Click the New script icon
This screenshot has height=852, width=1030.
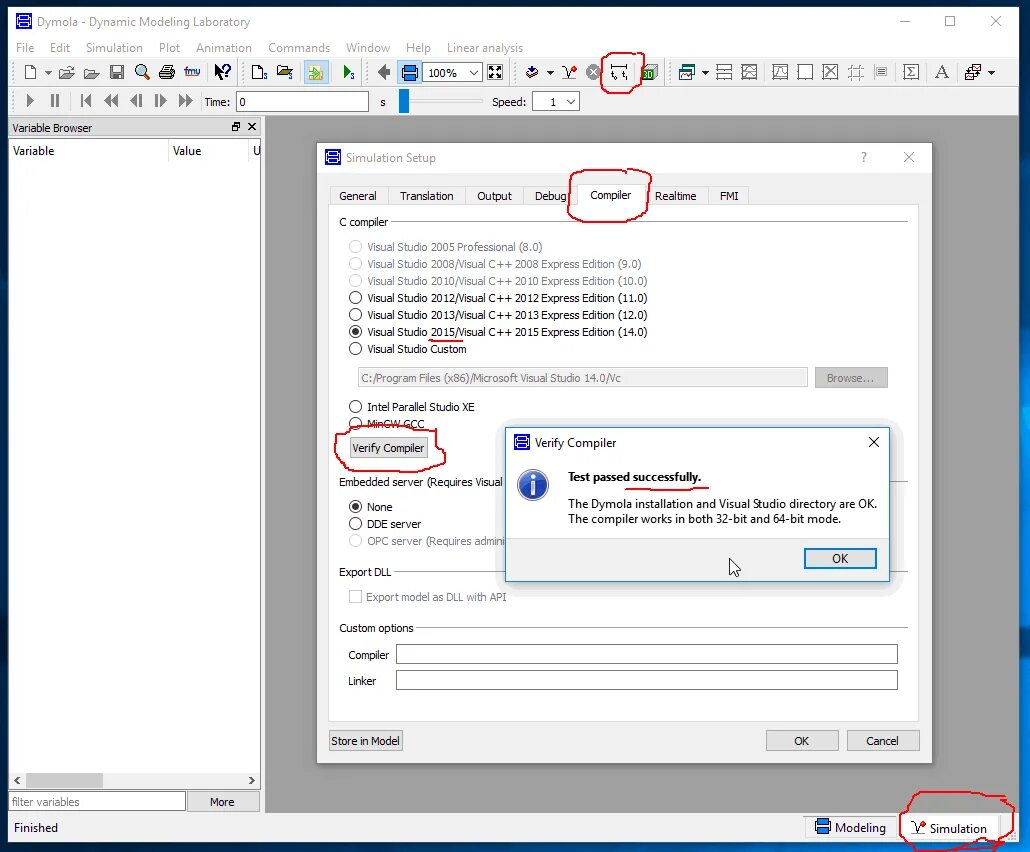[259, 72]
